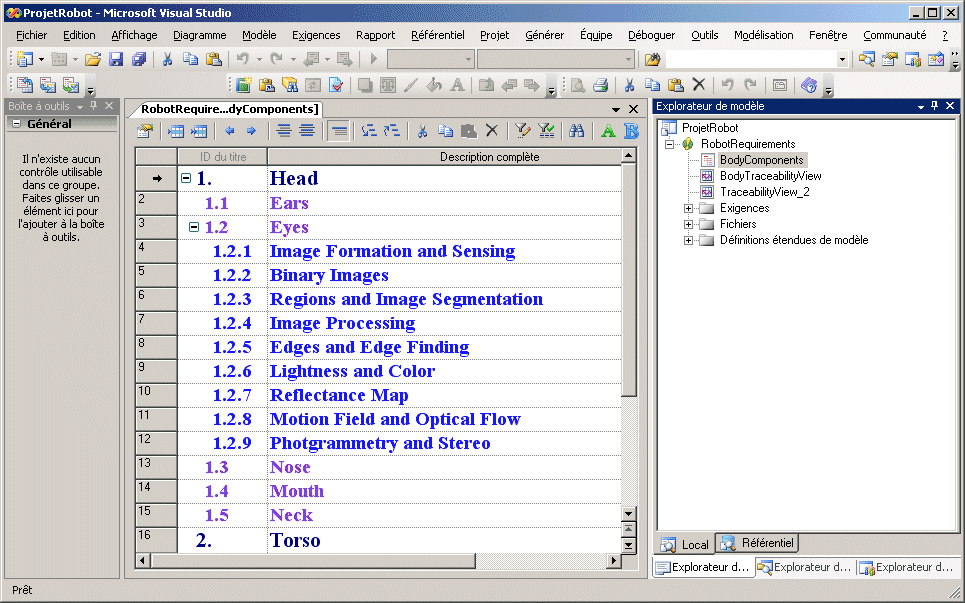This screenshot has width=965, height=603.
Task: Collapse the Head row in the grid
Action: 186,179
